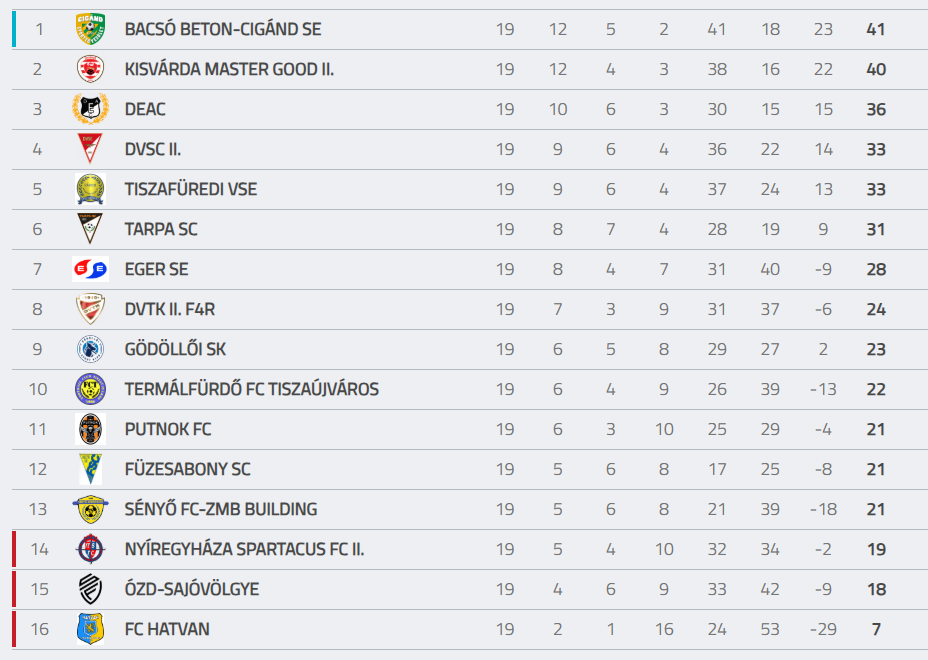
Task: Click the Kisvárda Master Good II. 40 points
Action: [876, 69]
